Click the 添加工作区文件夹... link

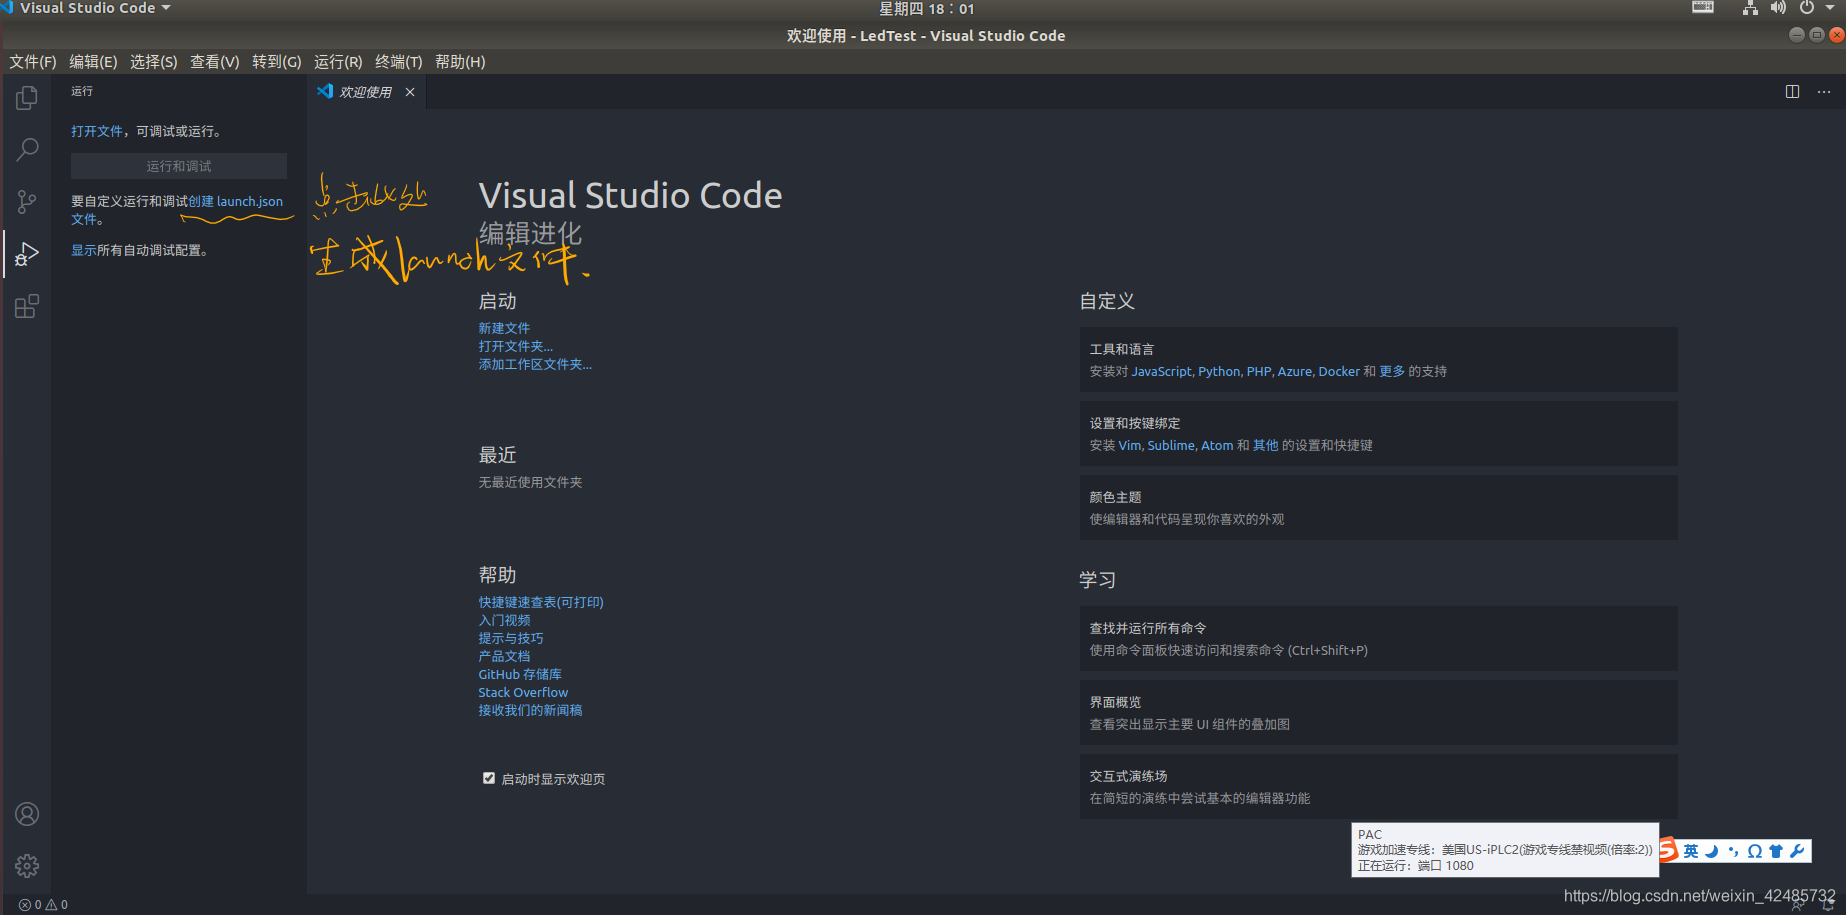[535, 364]
